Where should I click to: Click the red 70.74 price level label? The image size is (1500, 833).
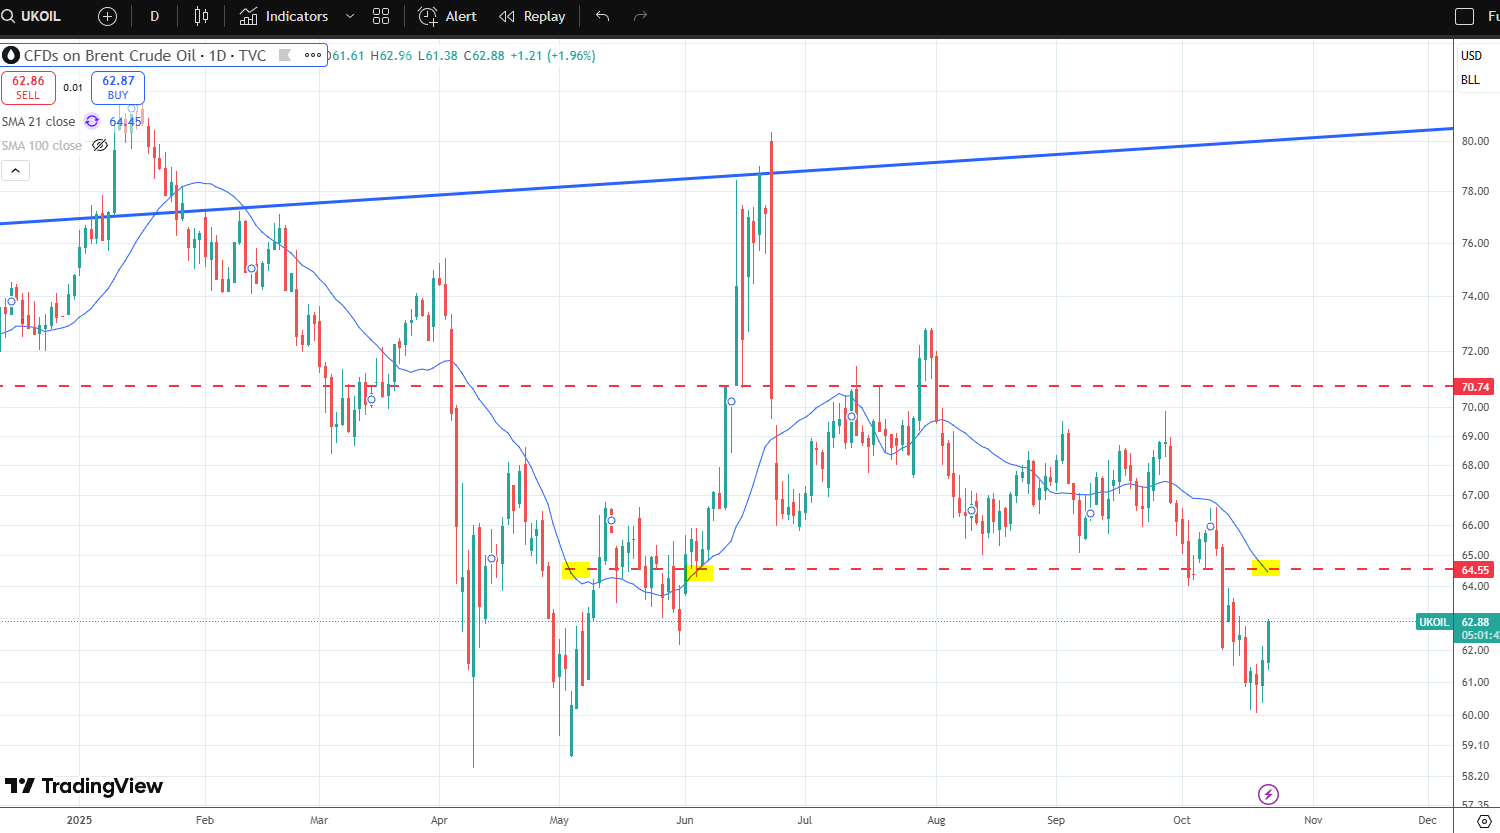tap(1475, 387)
